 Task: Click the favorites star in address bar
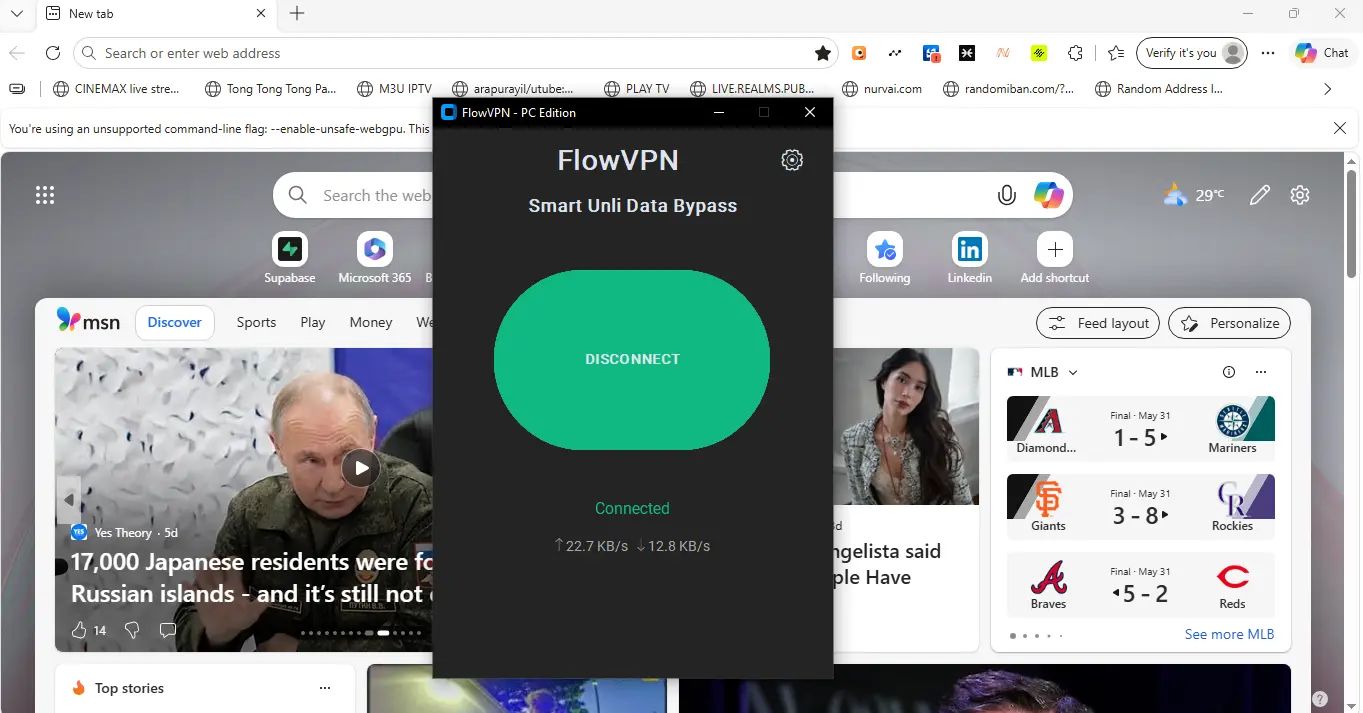click(x=823, y=53)
